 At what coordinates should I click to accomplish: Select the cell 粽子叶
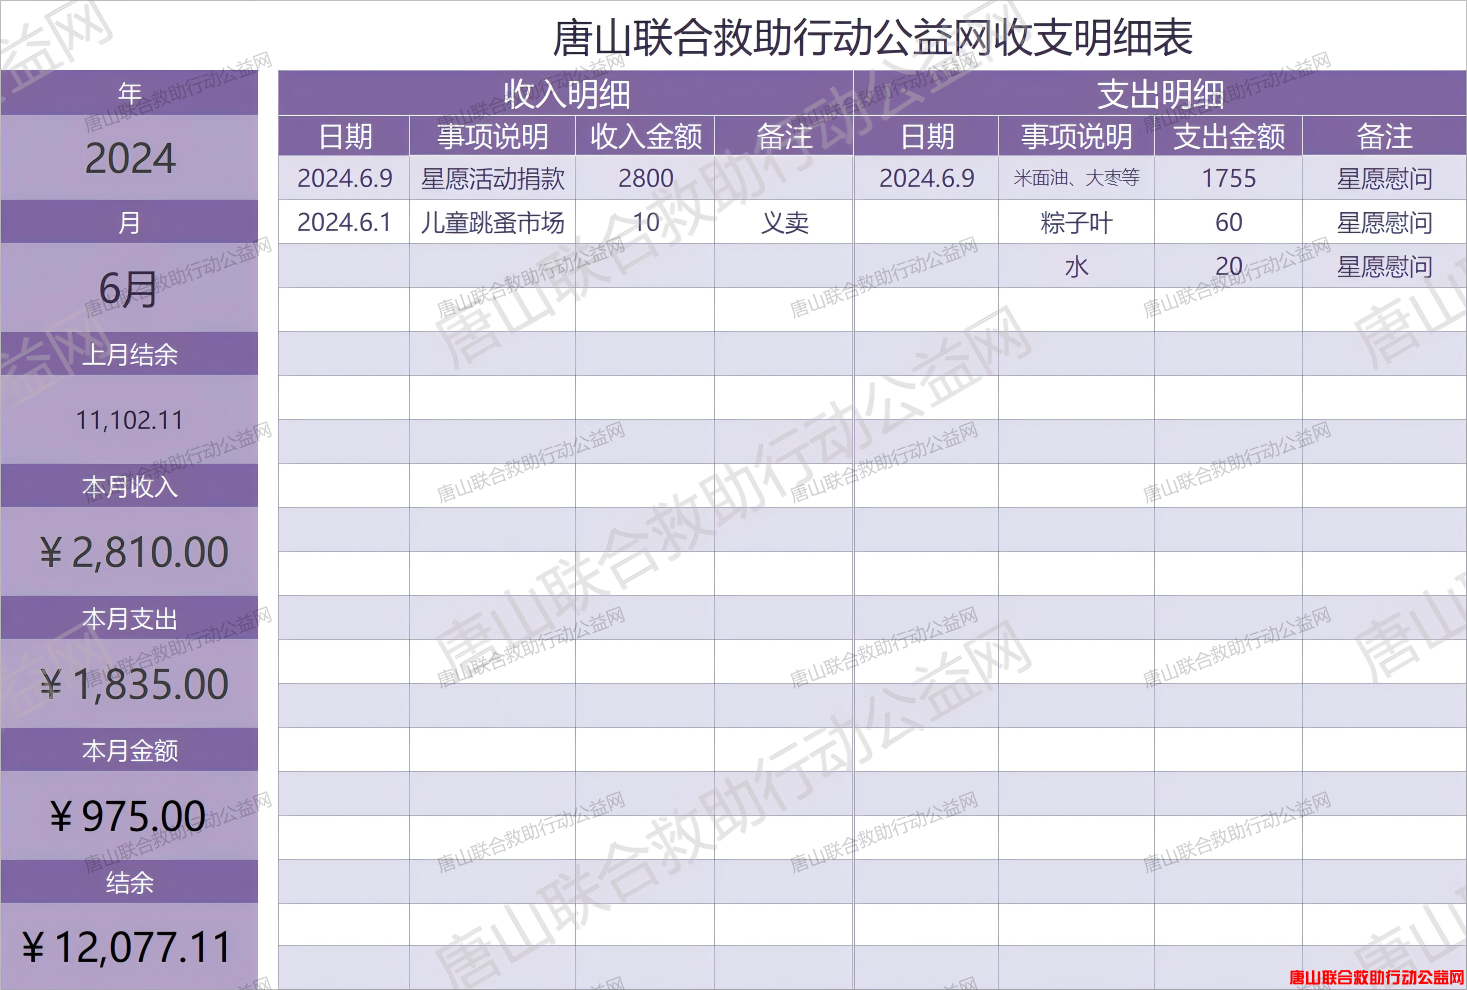[1076, 222]
